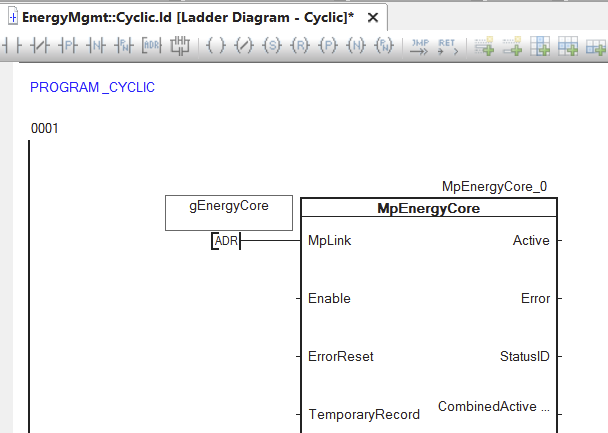The height and width of the screenshot is (433, 608).
Task: Click the add column grid icon
Action: point(540,46)
